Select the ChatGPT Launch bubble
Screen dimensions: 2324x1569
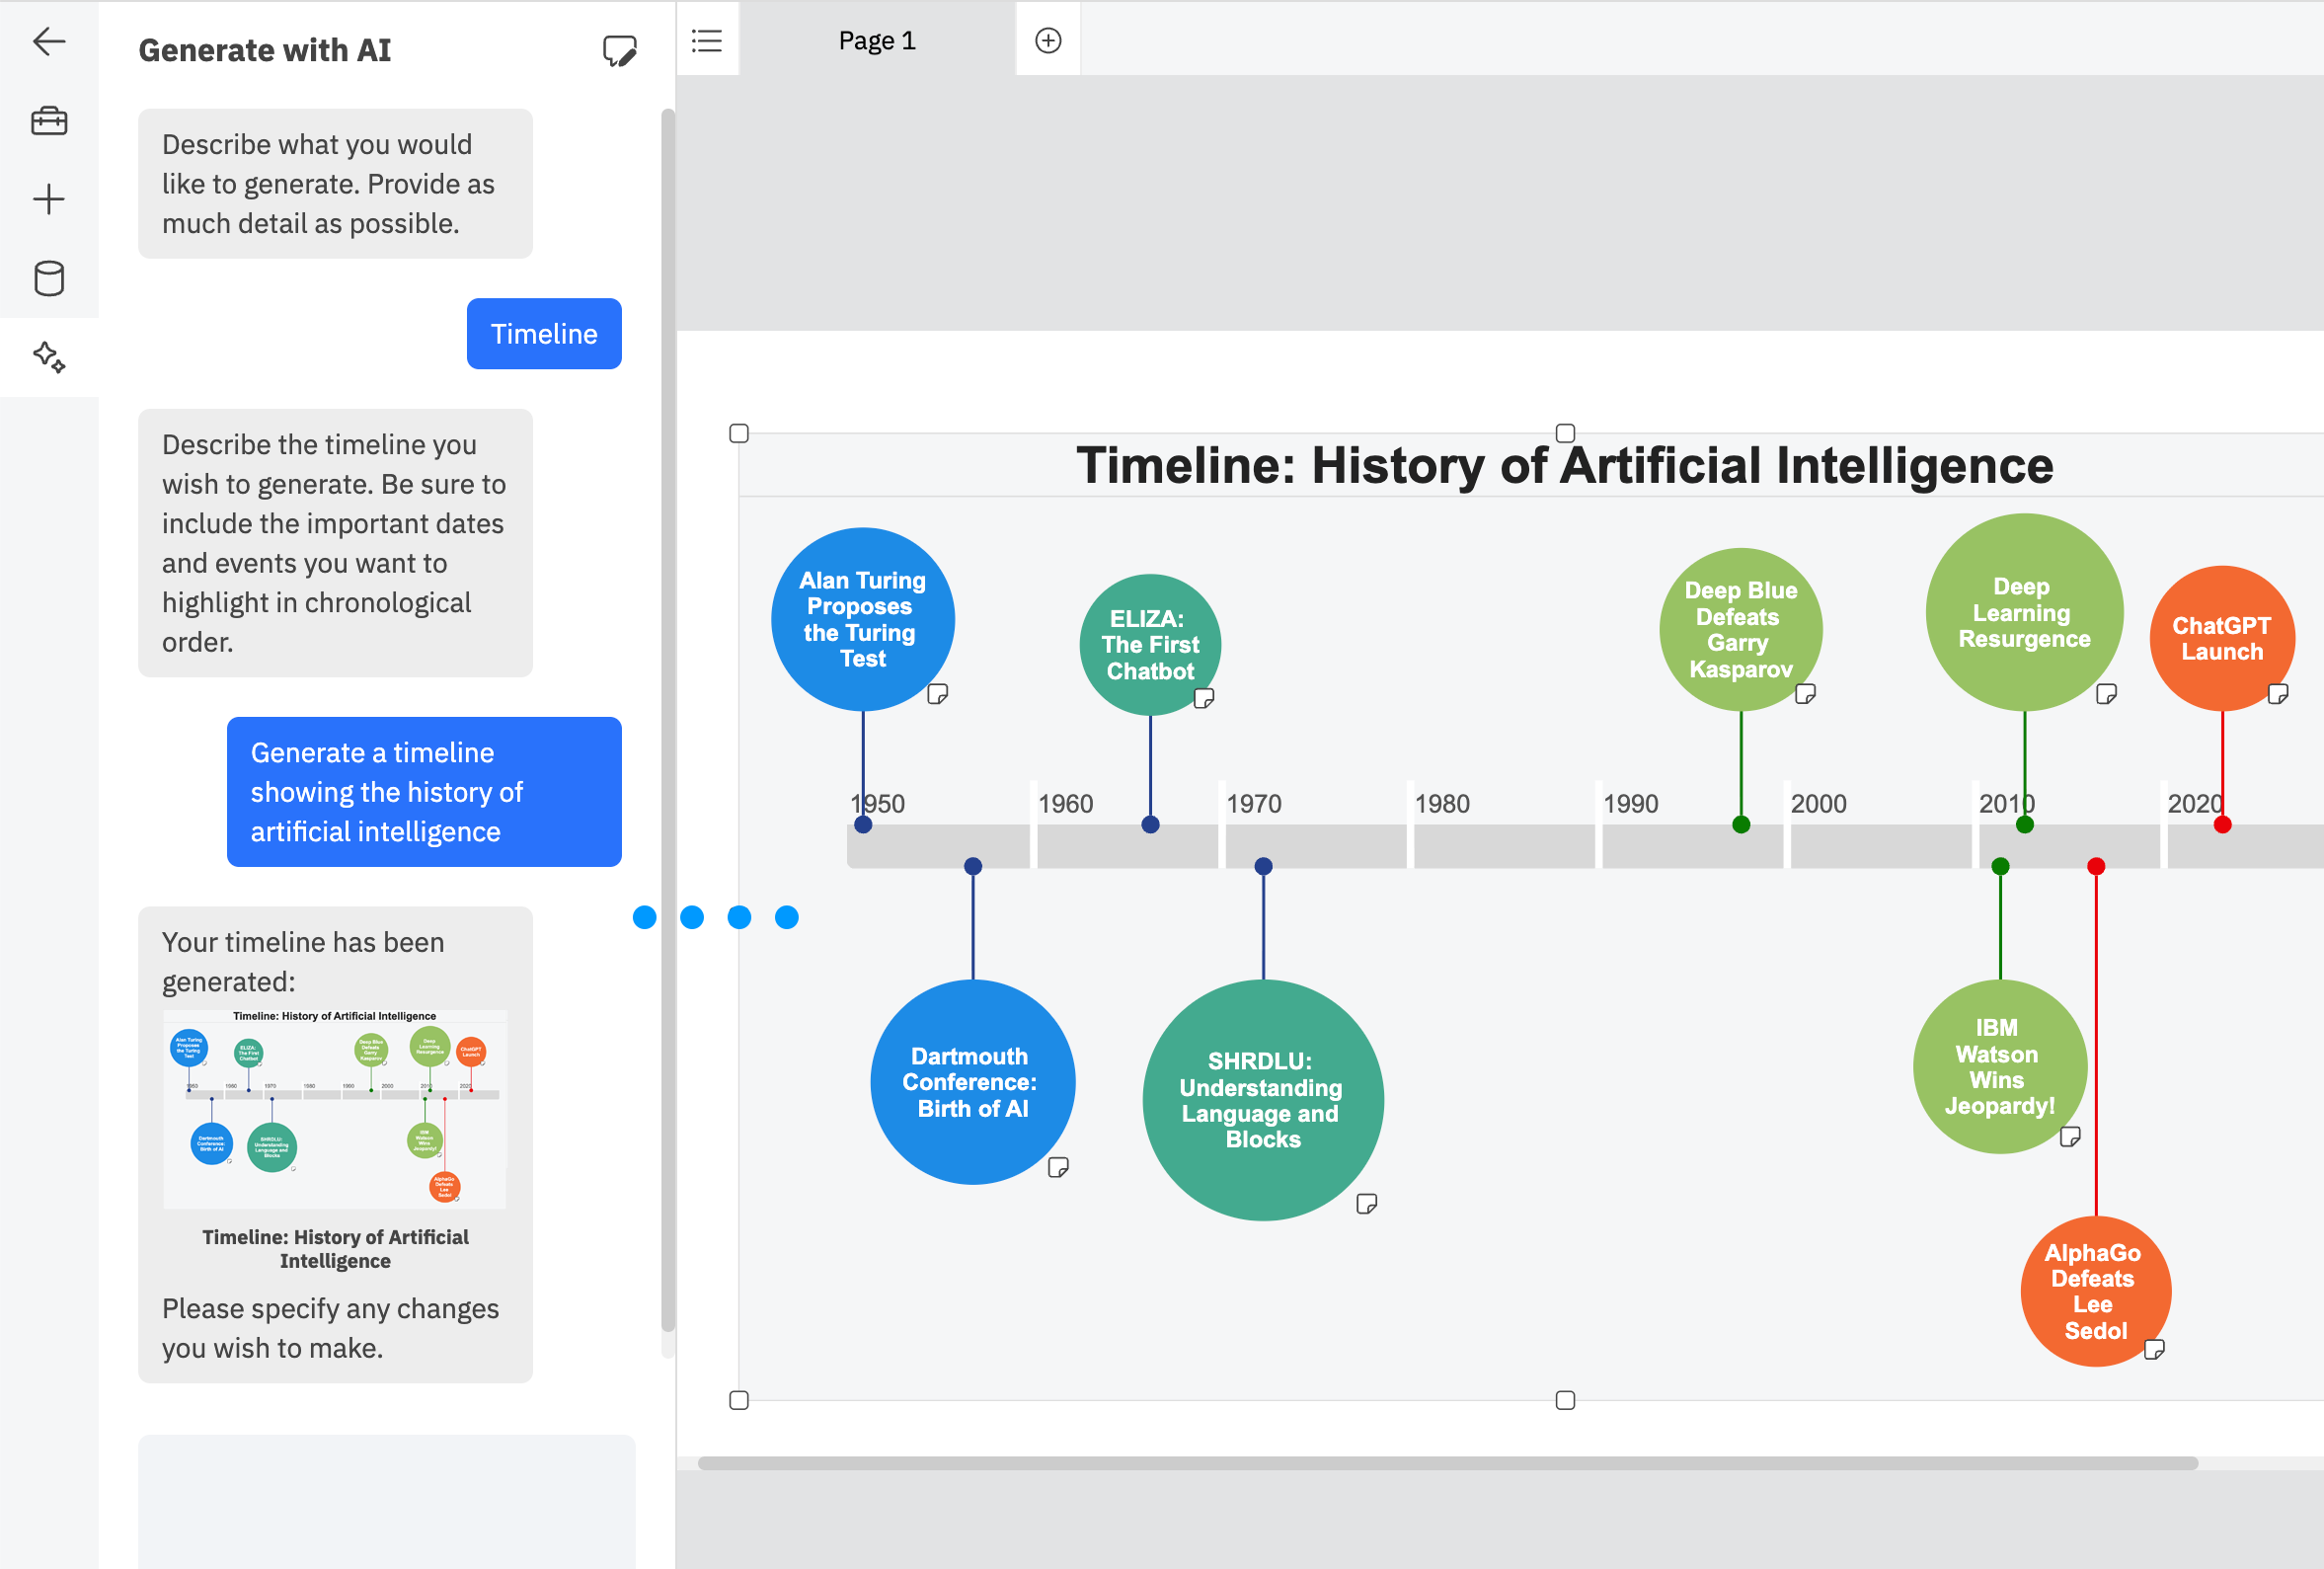coord(2222,638)
